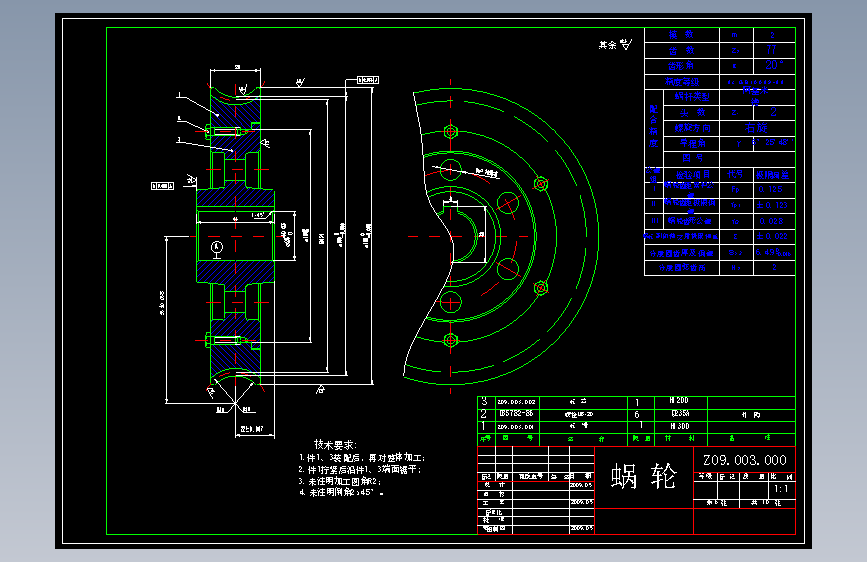Select standard "GB5782-86" in parts list
Viewport: 867px width, 562px height.
coord(516,413)
